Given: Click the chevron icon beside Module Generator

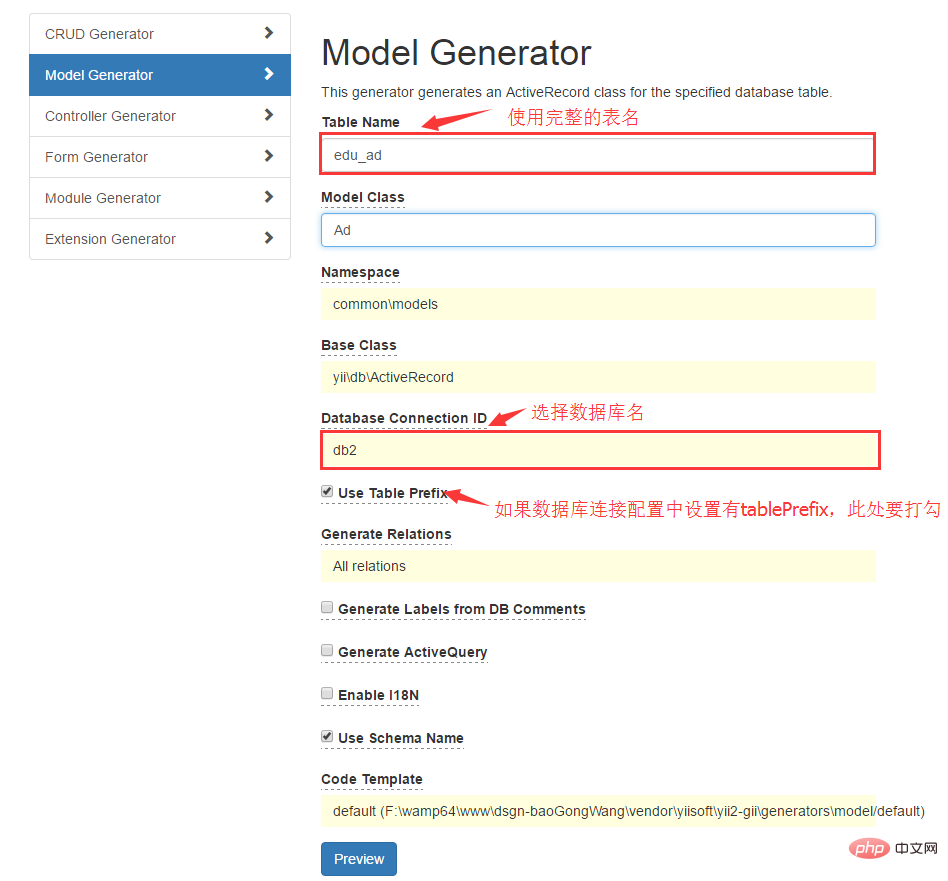Looking at the screenshot, I should click(x=268, y=197).
